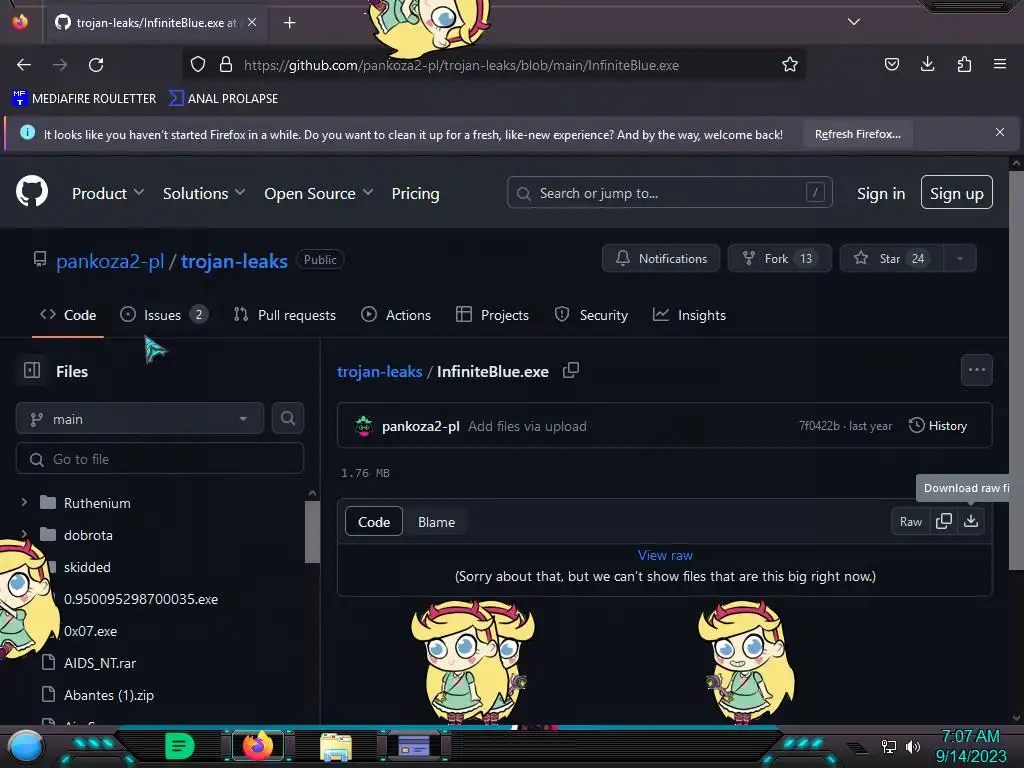Screen dimensions: 1024x768
Task: Download the raw file
Action: (x=971, y=521)
